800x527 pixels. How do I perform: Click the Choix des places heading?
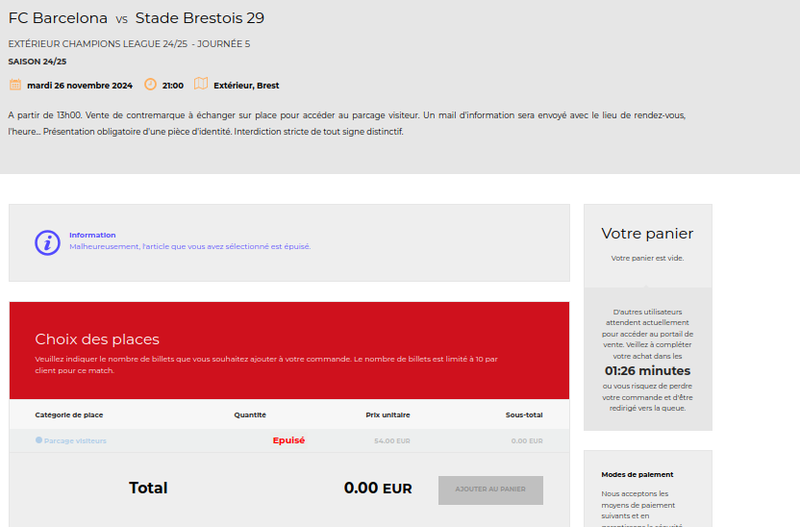click(97, 339)
